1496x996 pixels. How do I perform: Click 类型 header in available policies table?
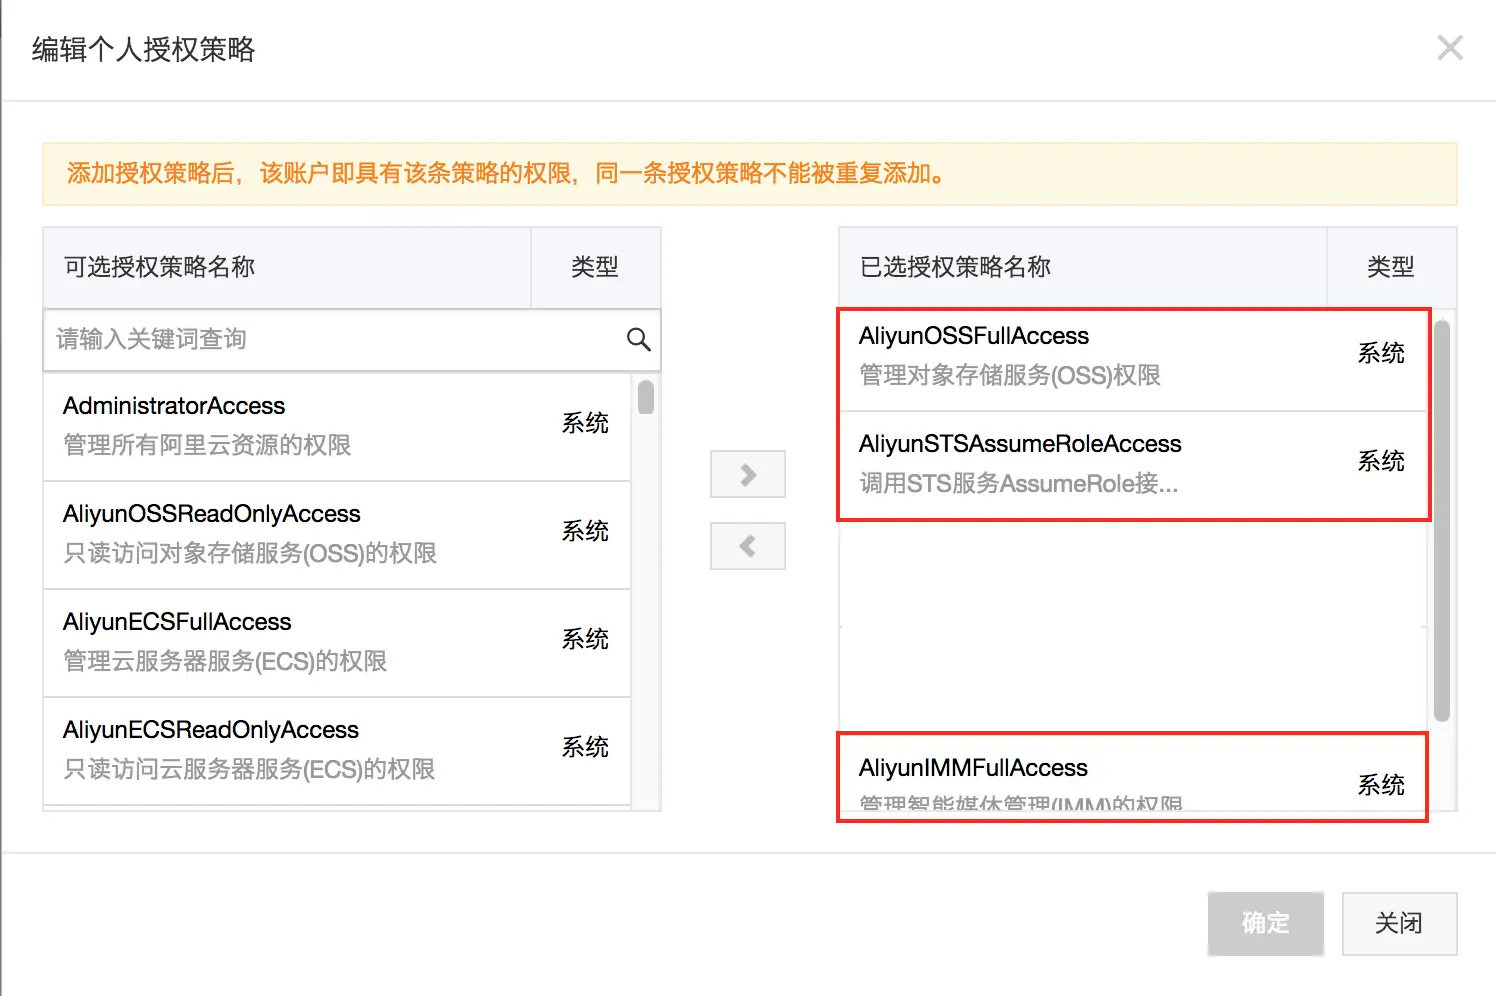tap(595, 267)
